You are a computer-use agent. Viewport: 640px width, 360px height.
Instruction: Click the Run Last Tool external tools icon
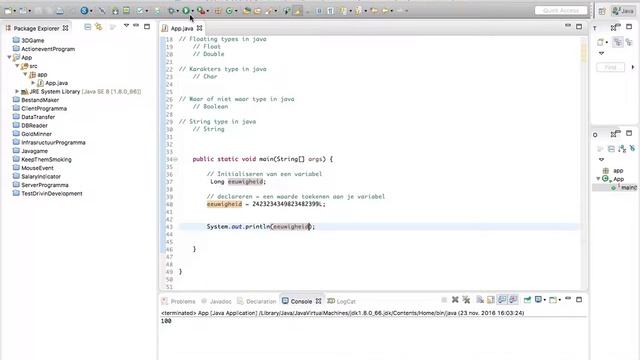pyautogui.click(x=200, y=11)
